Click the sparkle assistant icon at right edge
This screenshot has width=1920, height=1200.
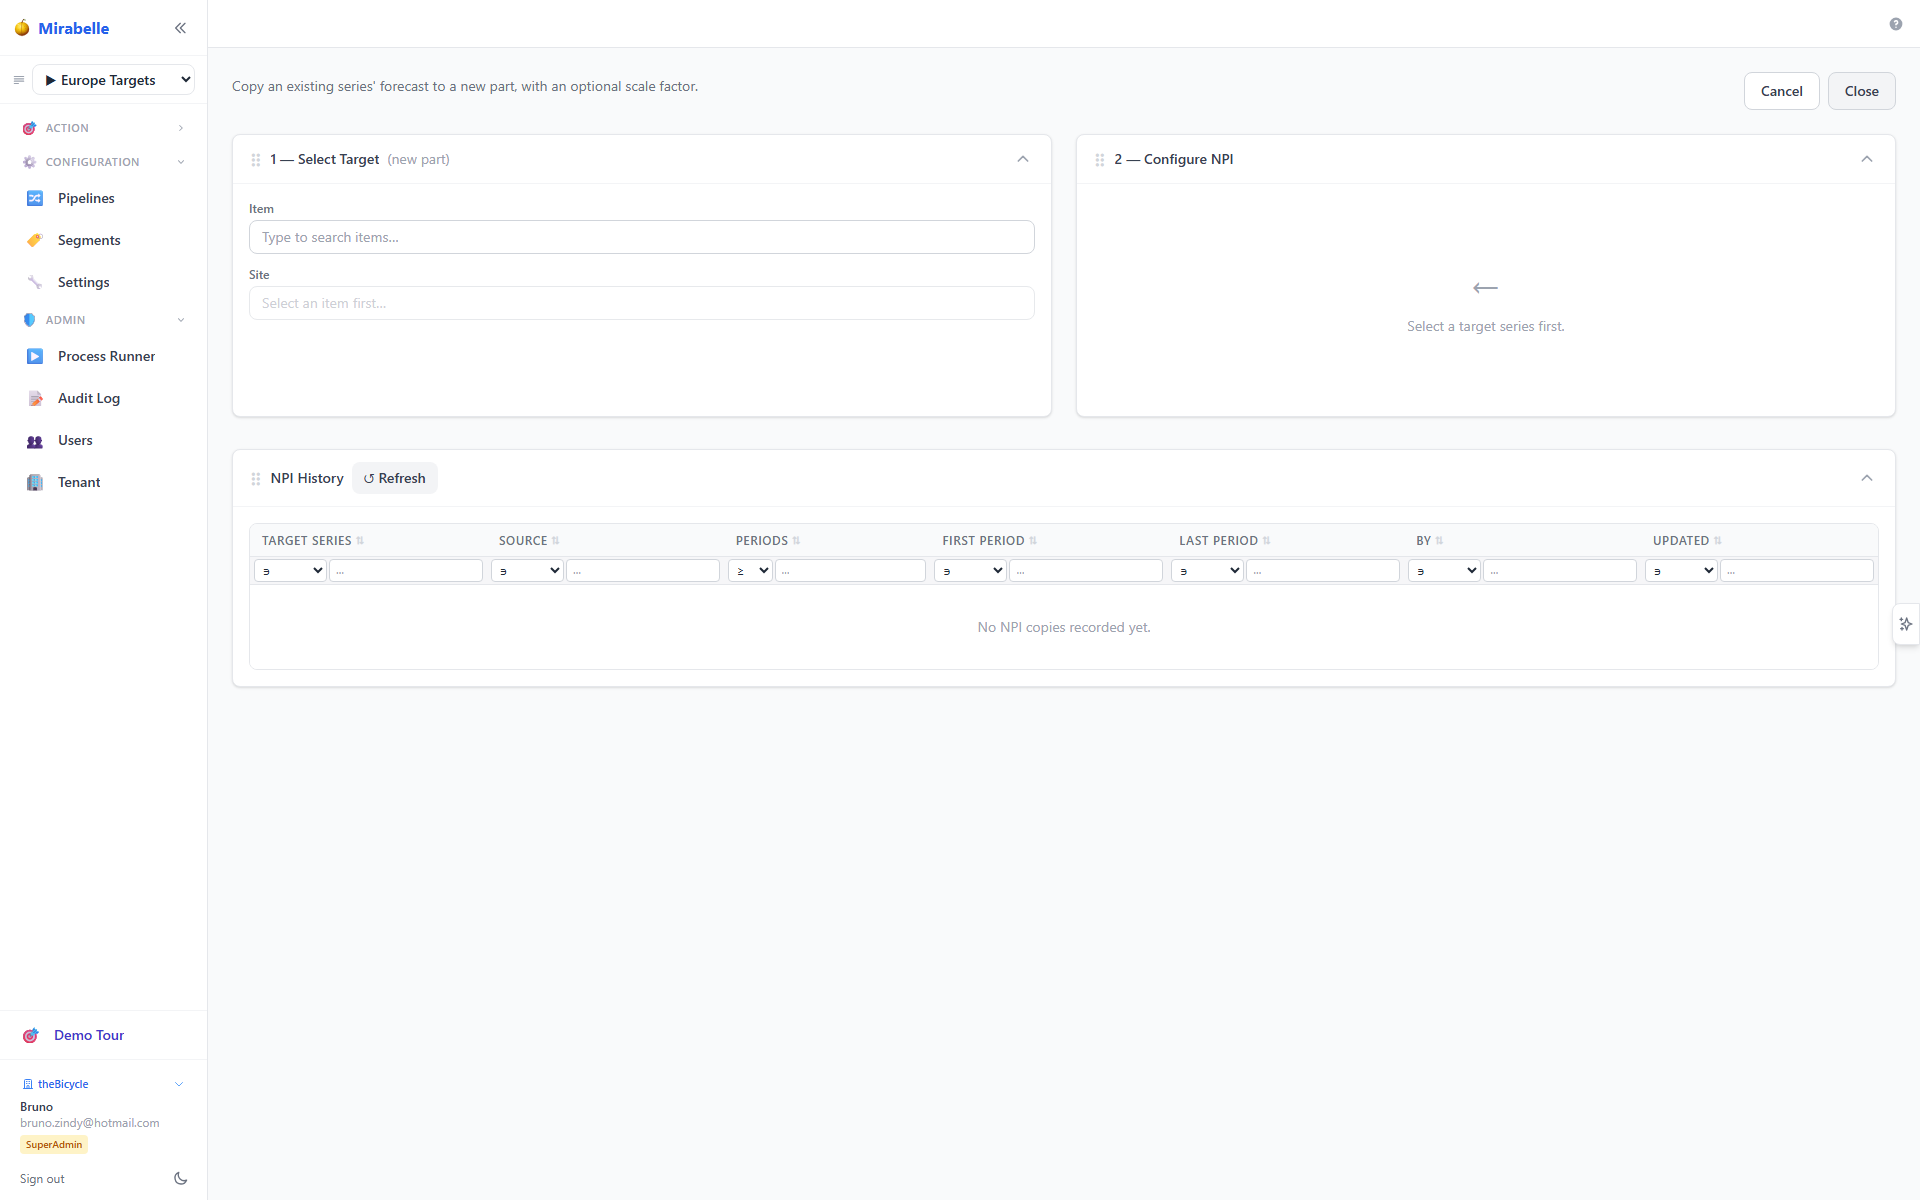[1906, 624]
